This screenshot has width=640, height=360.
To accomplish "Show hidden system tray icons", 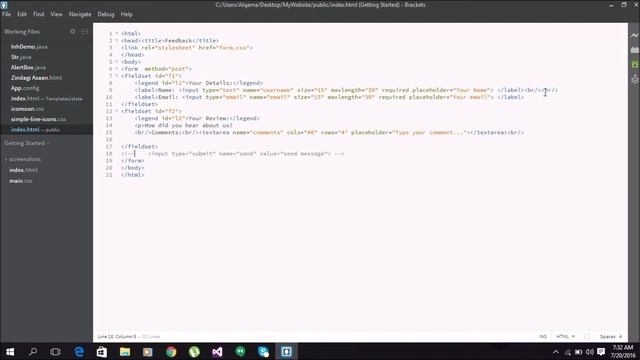I will coord(556,352).
